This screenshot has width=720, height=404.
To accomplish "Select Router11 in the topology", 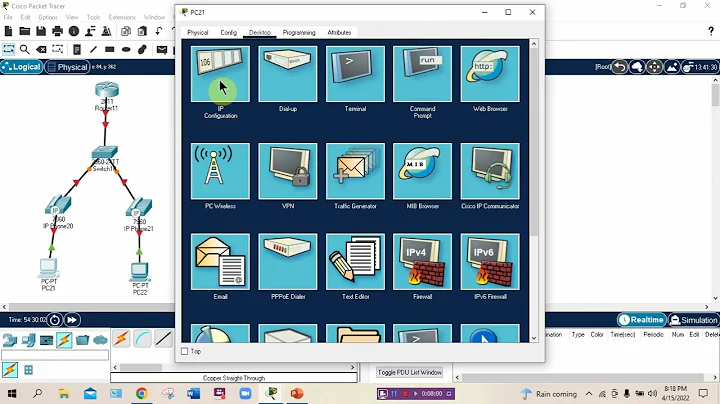I will pos(107,92).
